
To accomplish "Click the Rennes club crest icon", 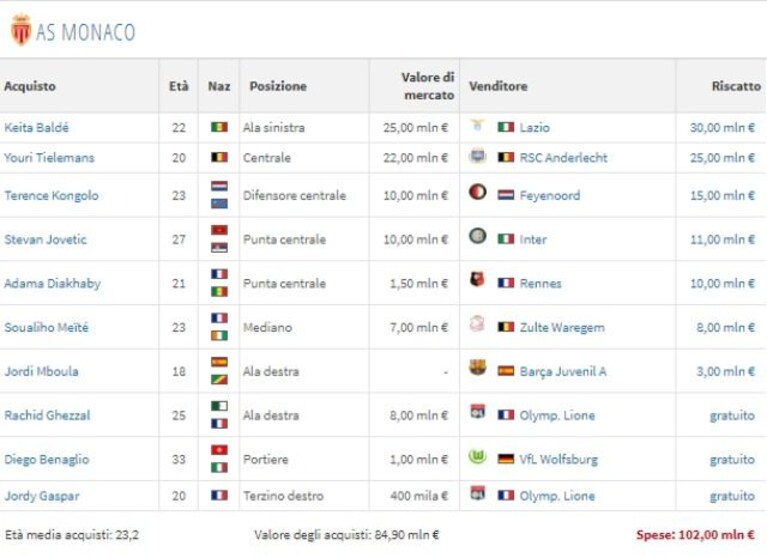I will pyautogui.click(x=477, y=280).
